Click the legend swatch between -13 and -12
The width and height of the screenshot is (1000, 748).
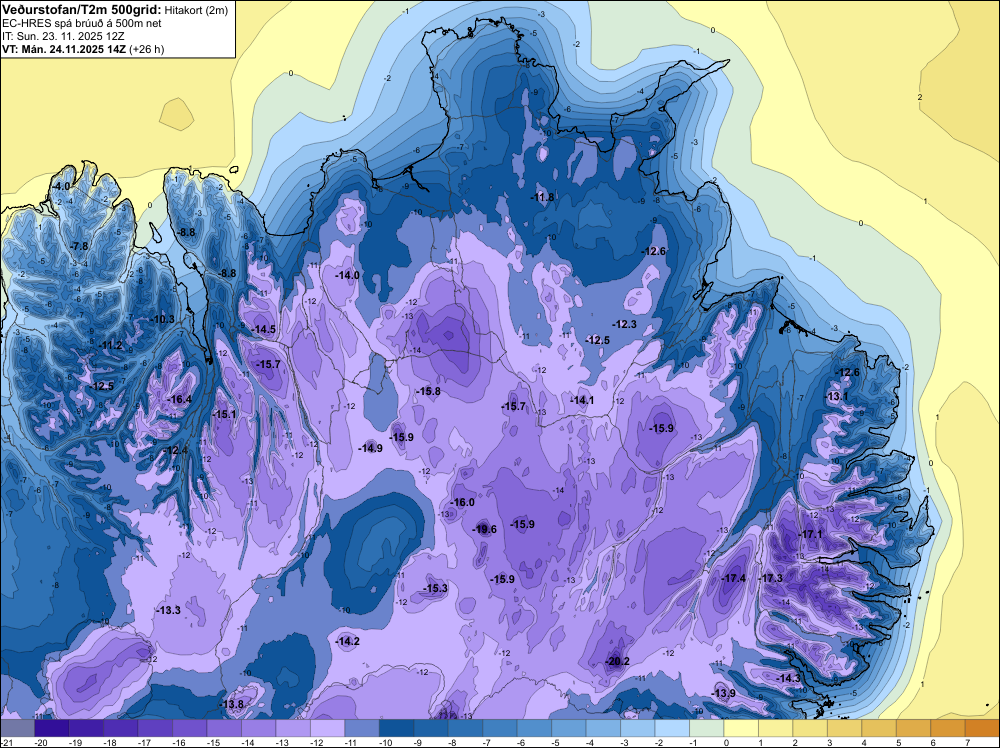(x=293, y=728)
